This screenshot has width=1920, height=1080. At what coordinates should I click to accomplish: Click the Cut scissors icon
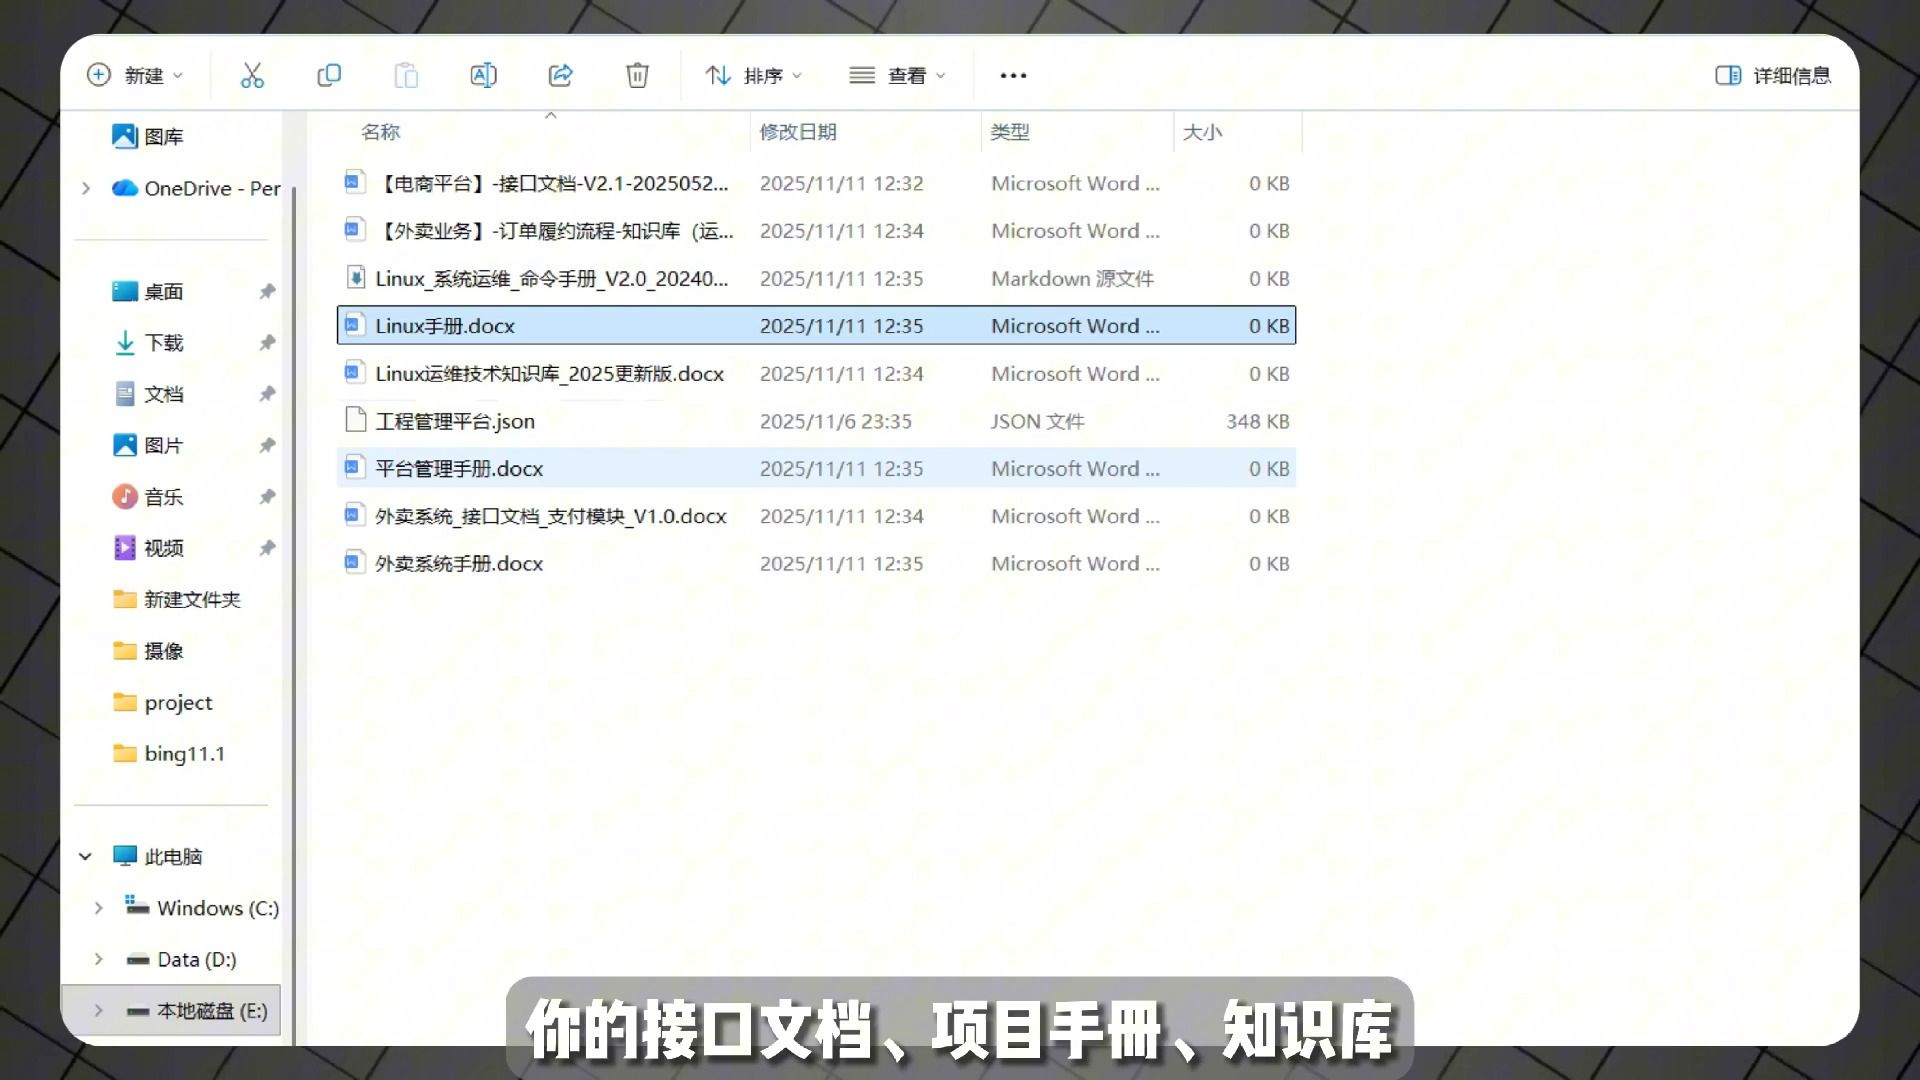252,75
